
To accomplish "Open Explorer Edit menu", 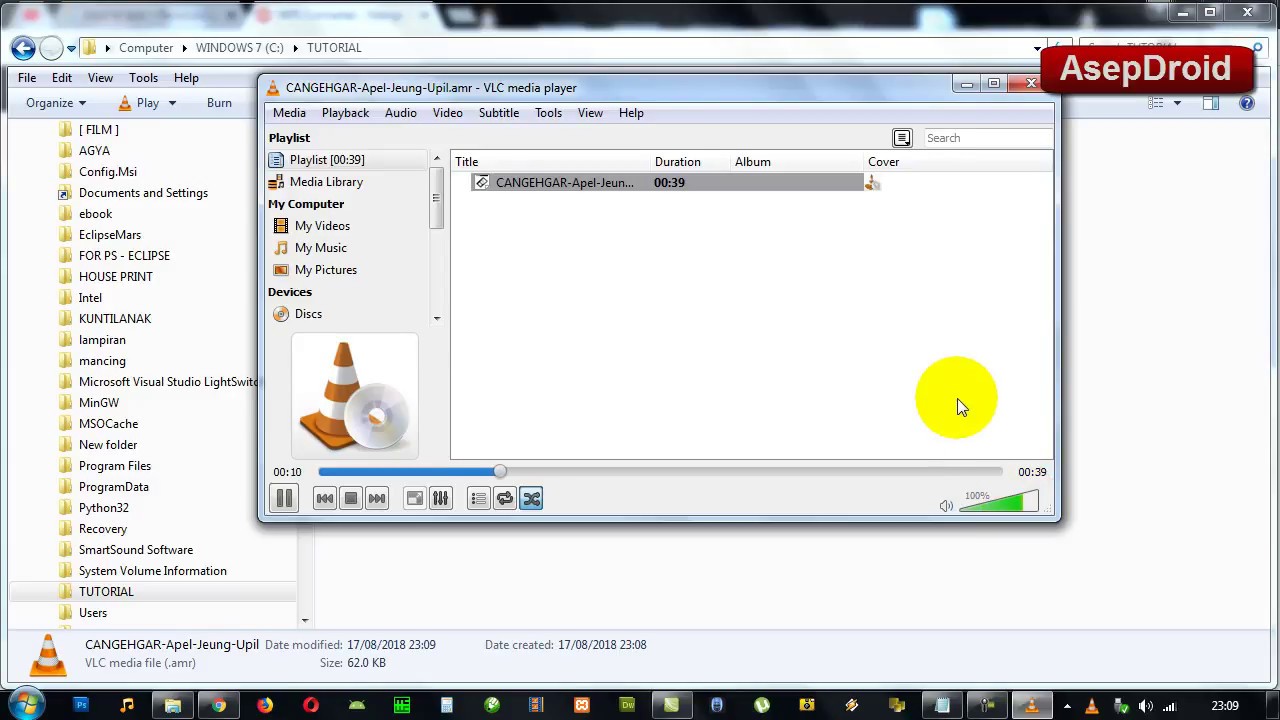I will (x=62, y=78).
